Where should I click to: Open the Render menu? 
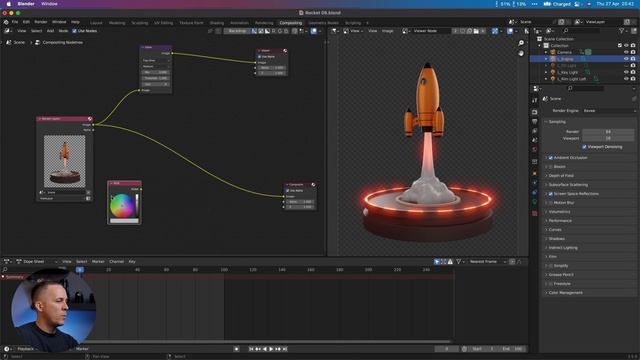41,22
